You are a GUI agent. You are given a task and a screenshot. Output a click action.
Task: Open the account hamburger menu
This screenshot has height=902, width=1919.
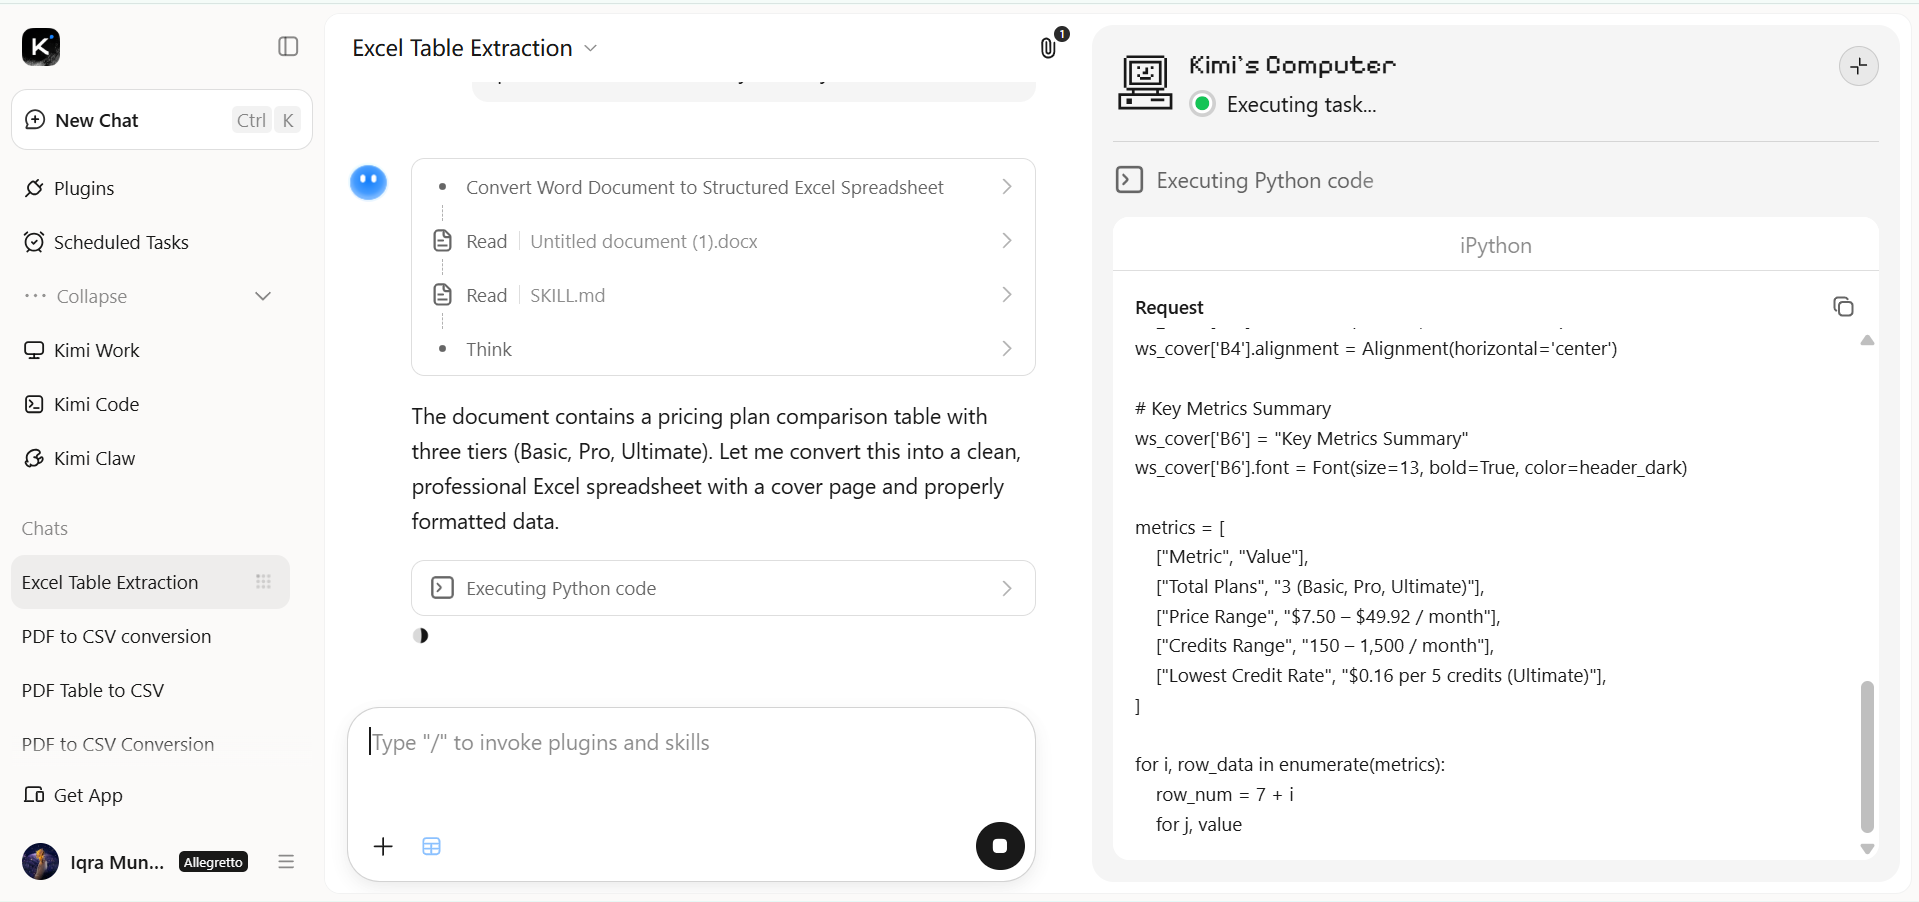[286, 862]
